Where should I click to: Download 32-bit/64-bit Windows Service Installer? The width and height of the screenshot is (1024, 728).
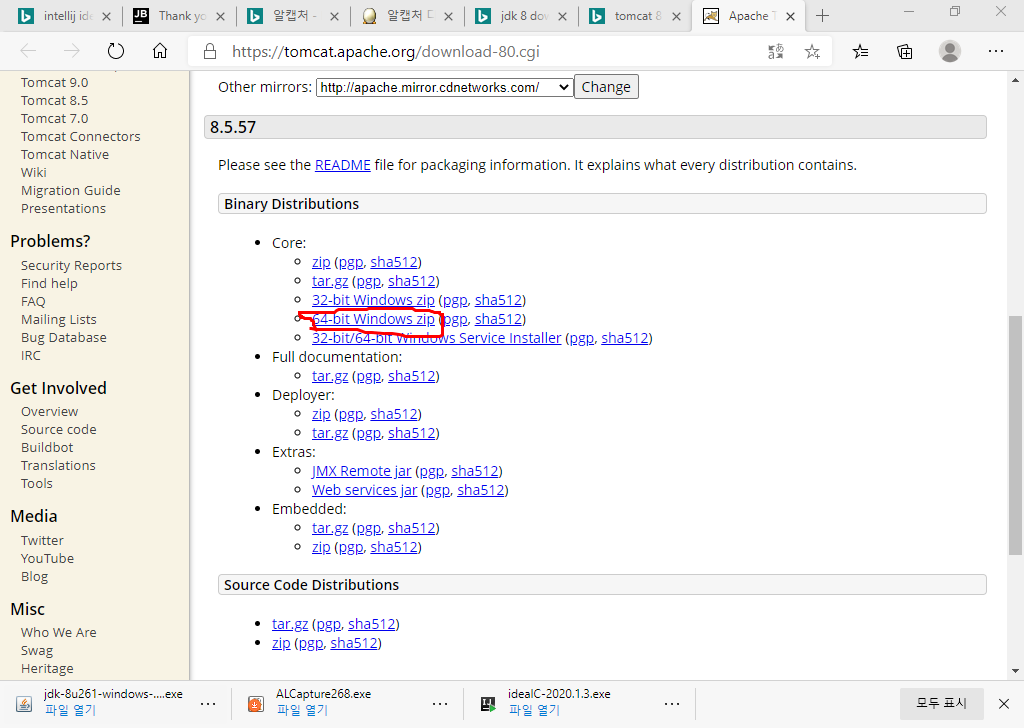point(436,338)
